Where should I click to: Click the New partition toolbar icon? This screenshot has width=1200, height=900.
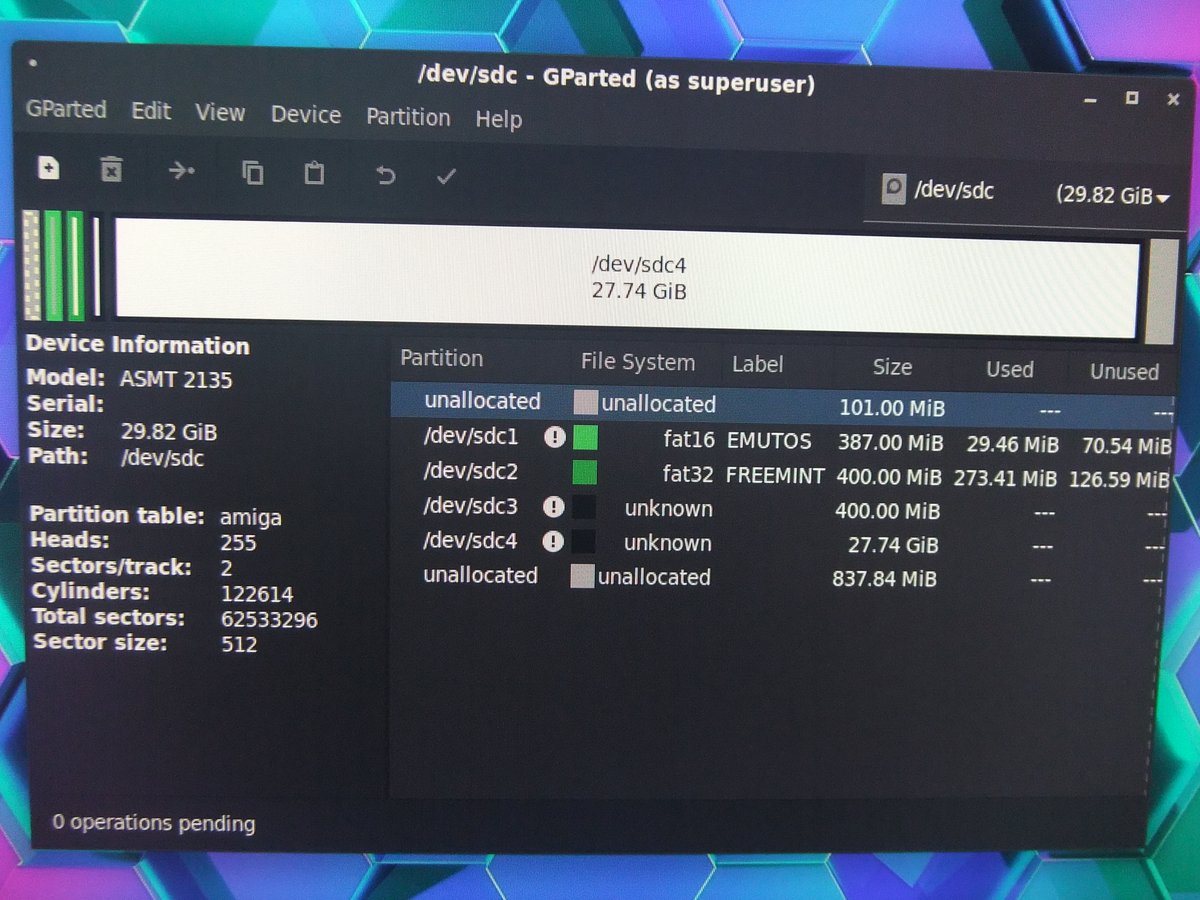click(49, 168)
